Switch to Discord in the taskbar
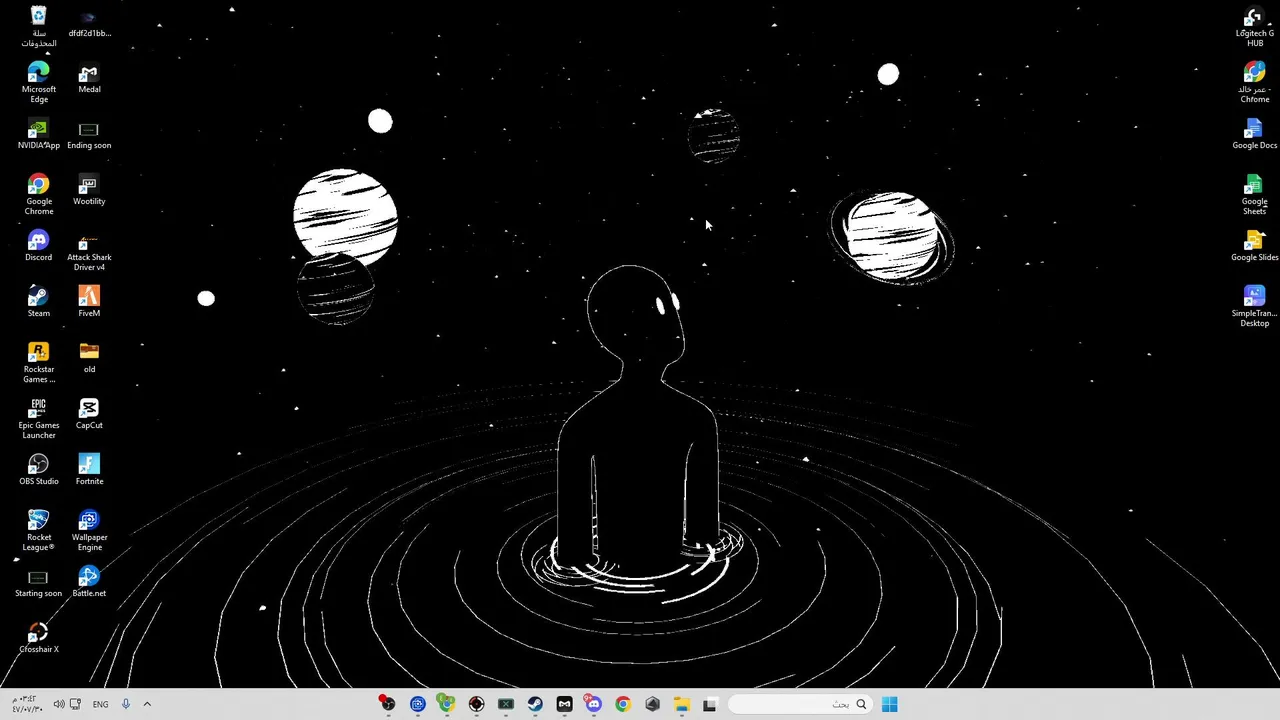Viewport: 1280px width, 720px height. [594, 704]
